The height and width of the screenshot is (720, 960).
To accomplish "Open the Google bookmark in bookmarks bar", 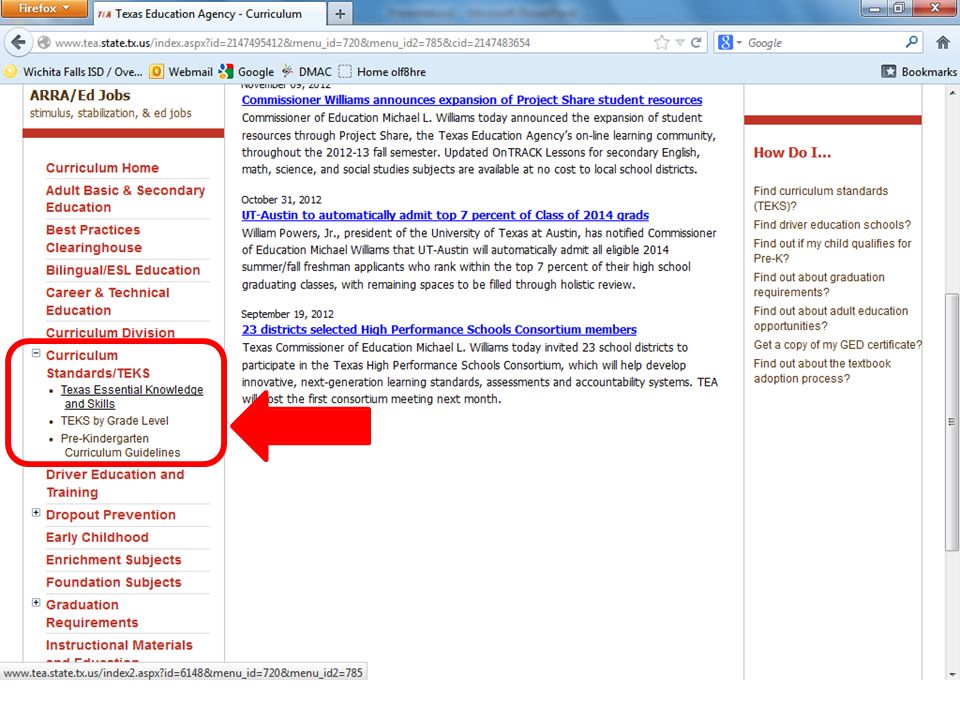I will (247, 72).
